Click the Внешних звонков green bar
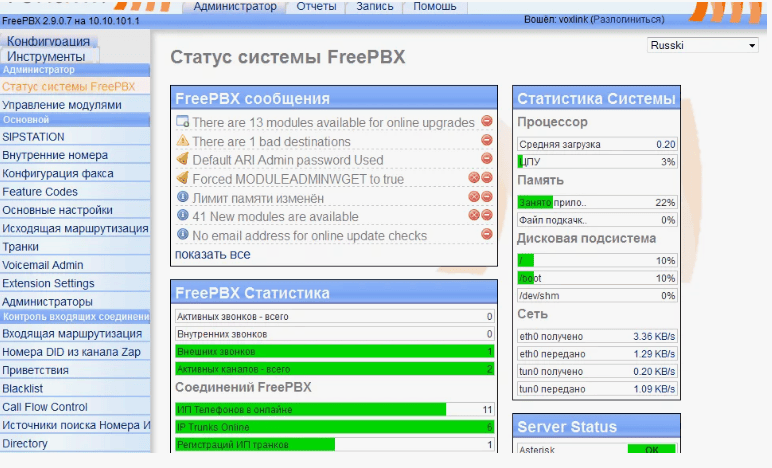 [334, 351]
